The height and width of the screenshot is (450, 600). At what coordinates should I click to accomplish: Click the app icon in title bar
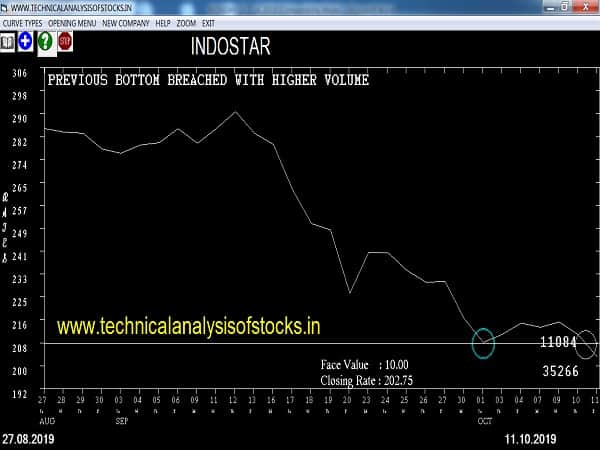coord(6,7)
